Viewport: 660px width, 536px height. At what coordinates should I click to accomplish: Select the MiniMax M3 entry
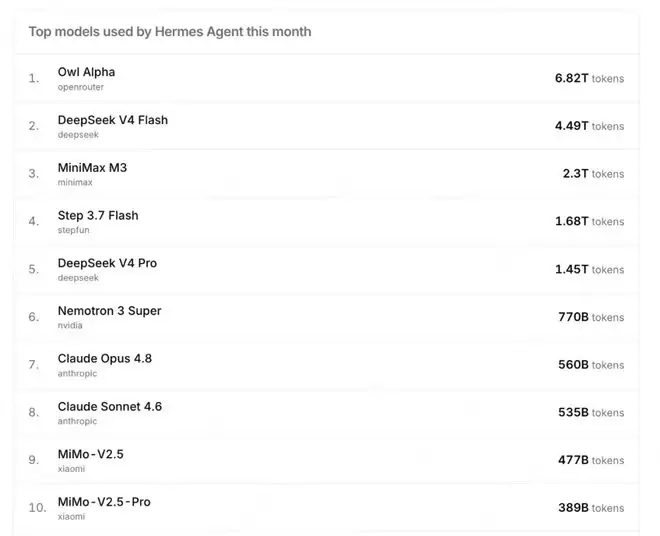92,168
